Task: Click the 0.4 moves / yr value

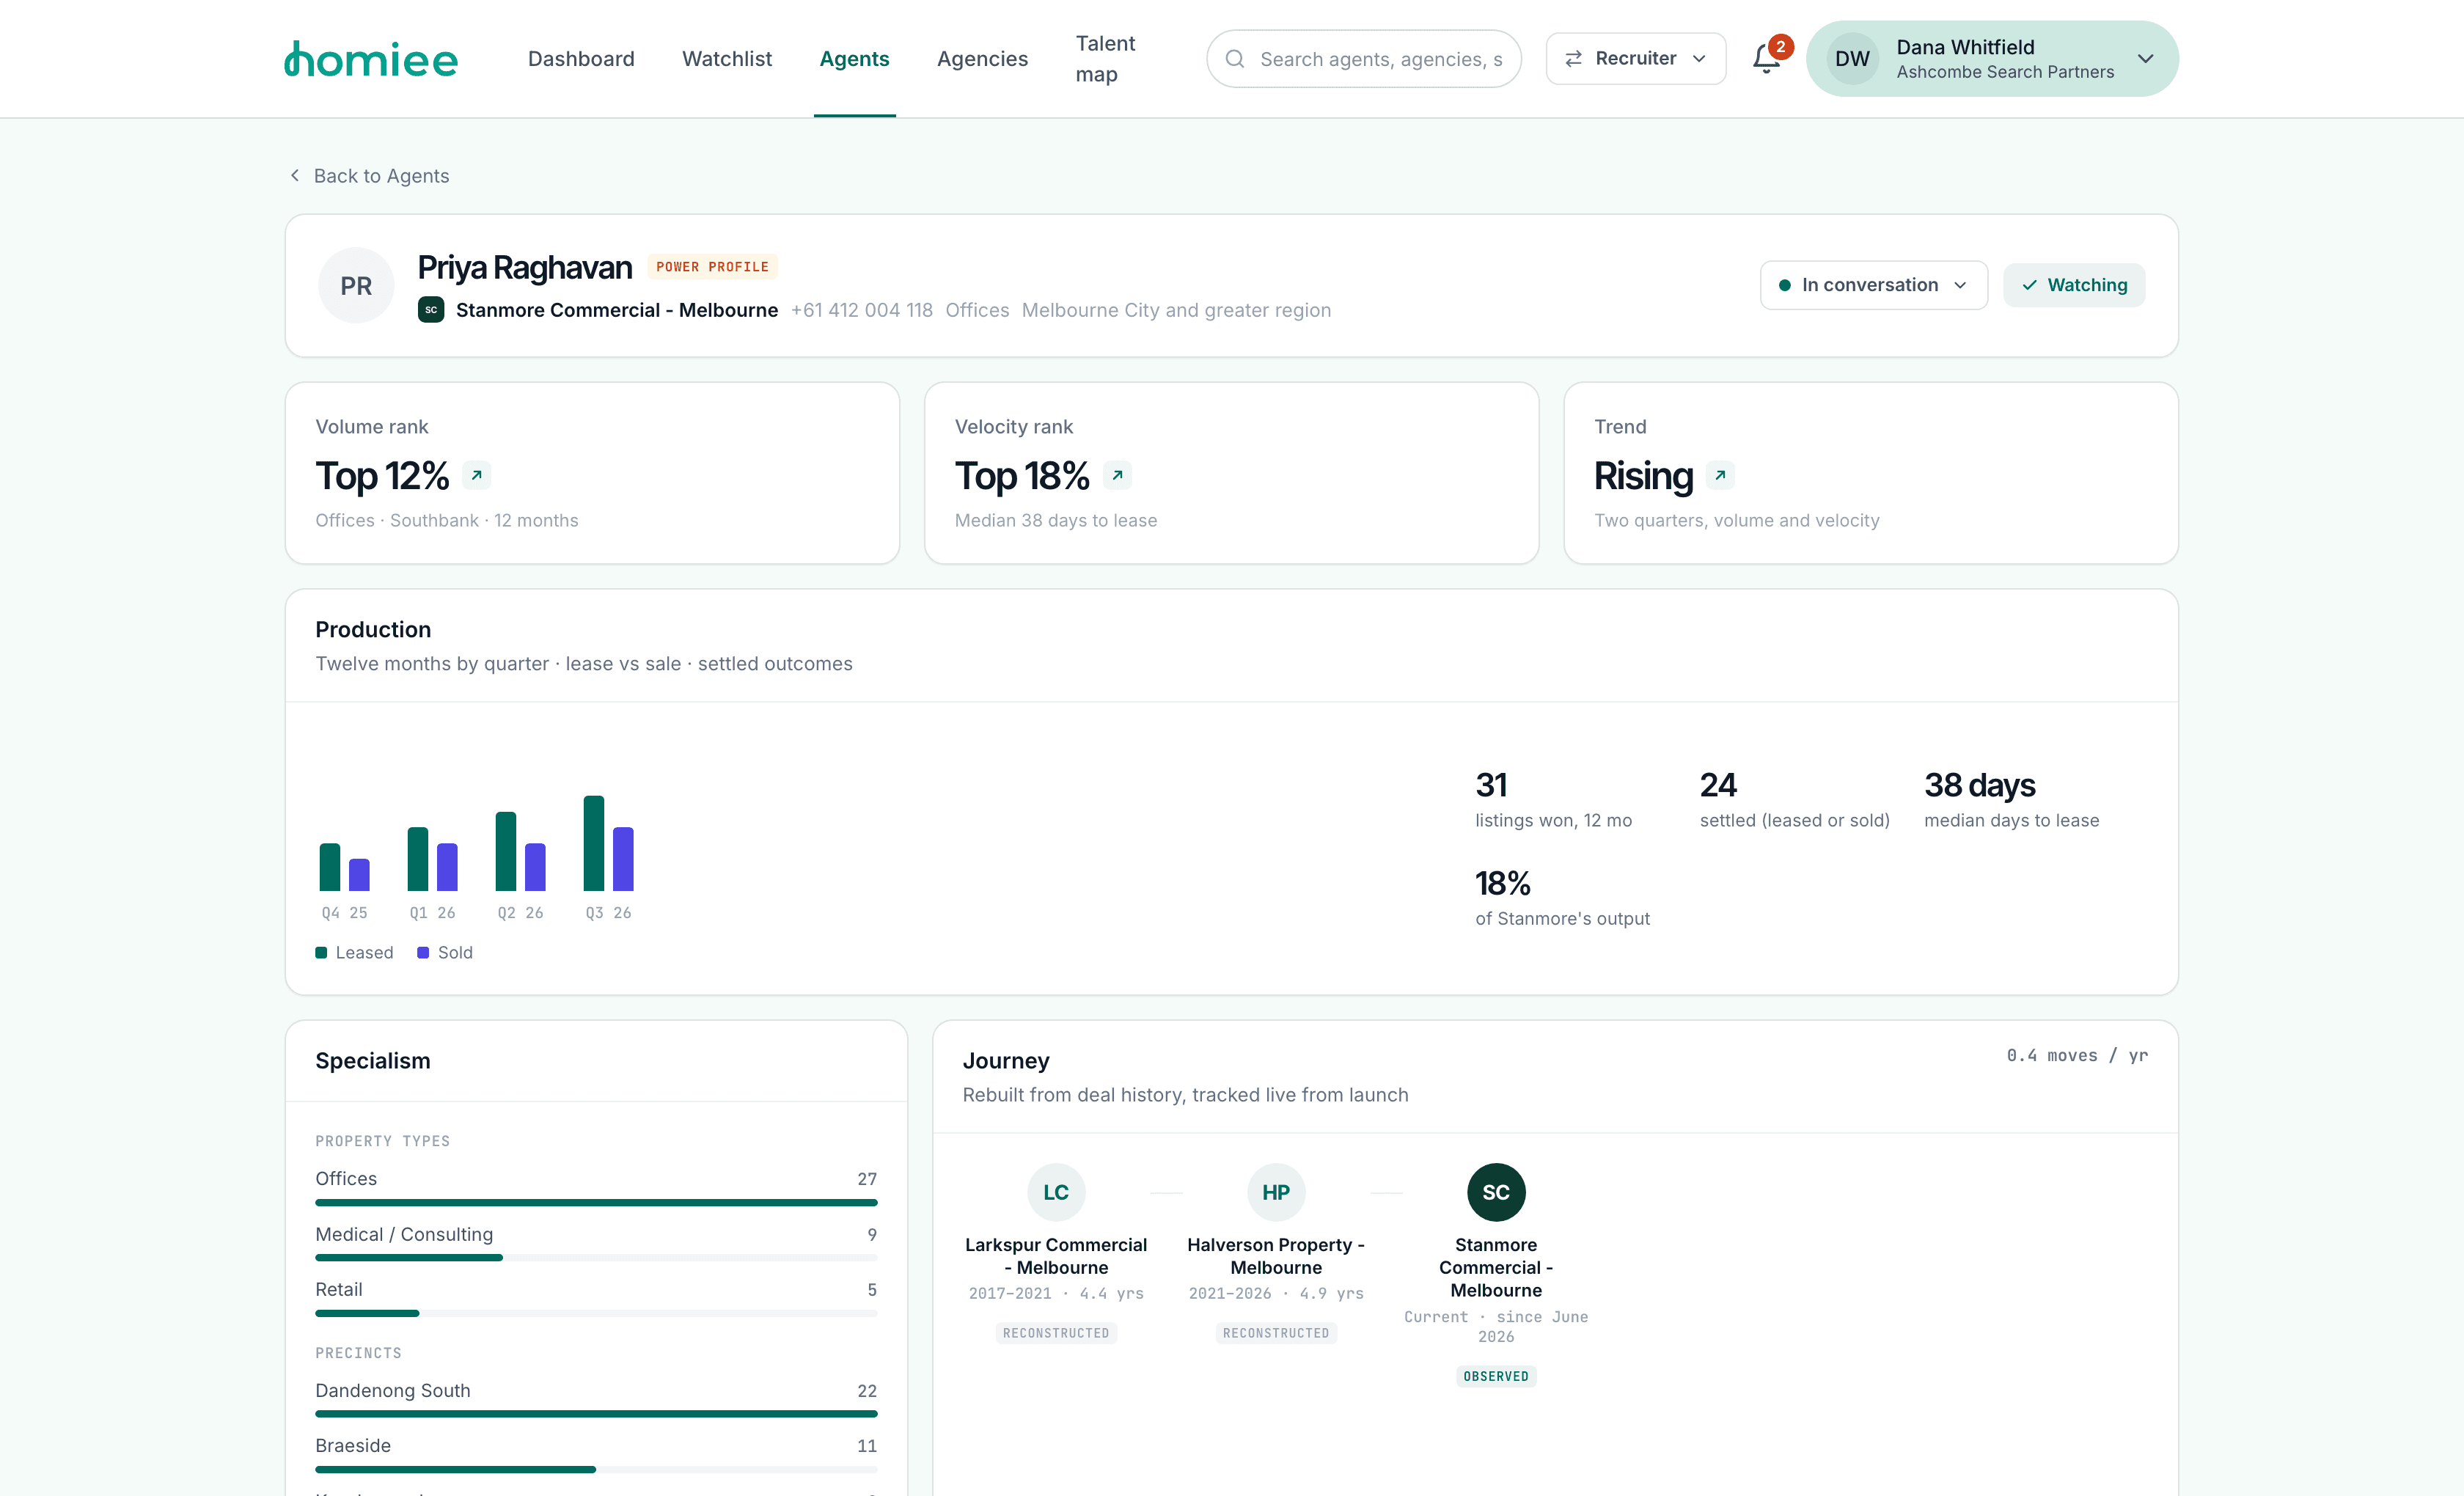Action: (2077, 1055)
